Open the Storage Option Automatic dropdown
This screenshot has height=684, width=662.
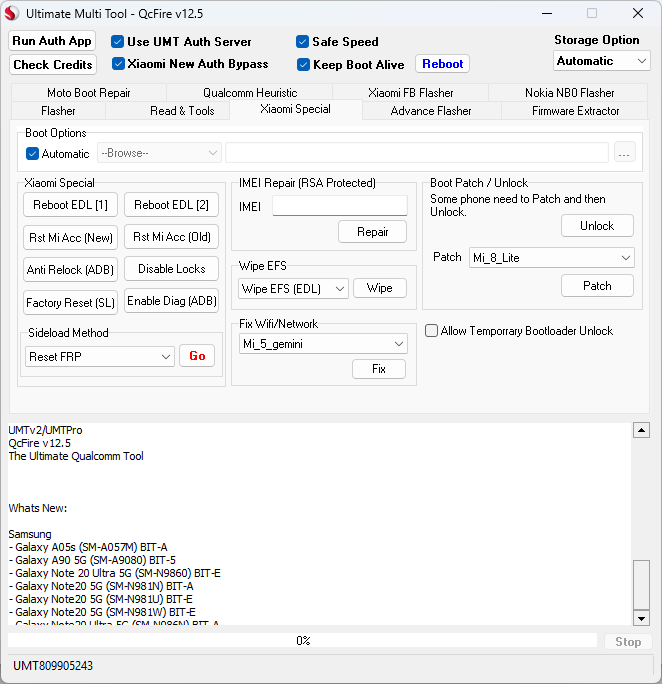[601, 61]
